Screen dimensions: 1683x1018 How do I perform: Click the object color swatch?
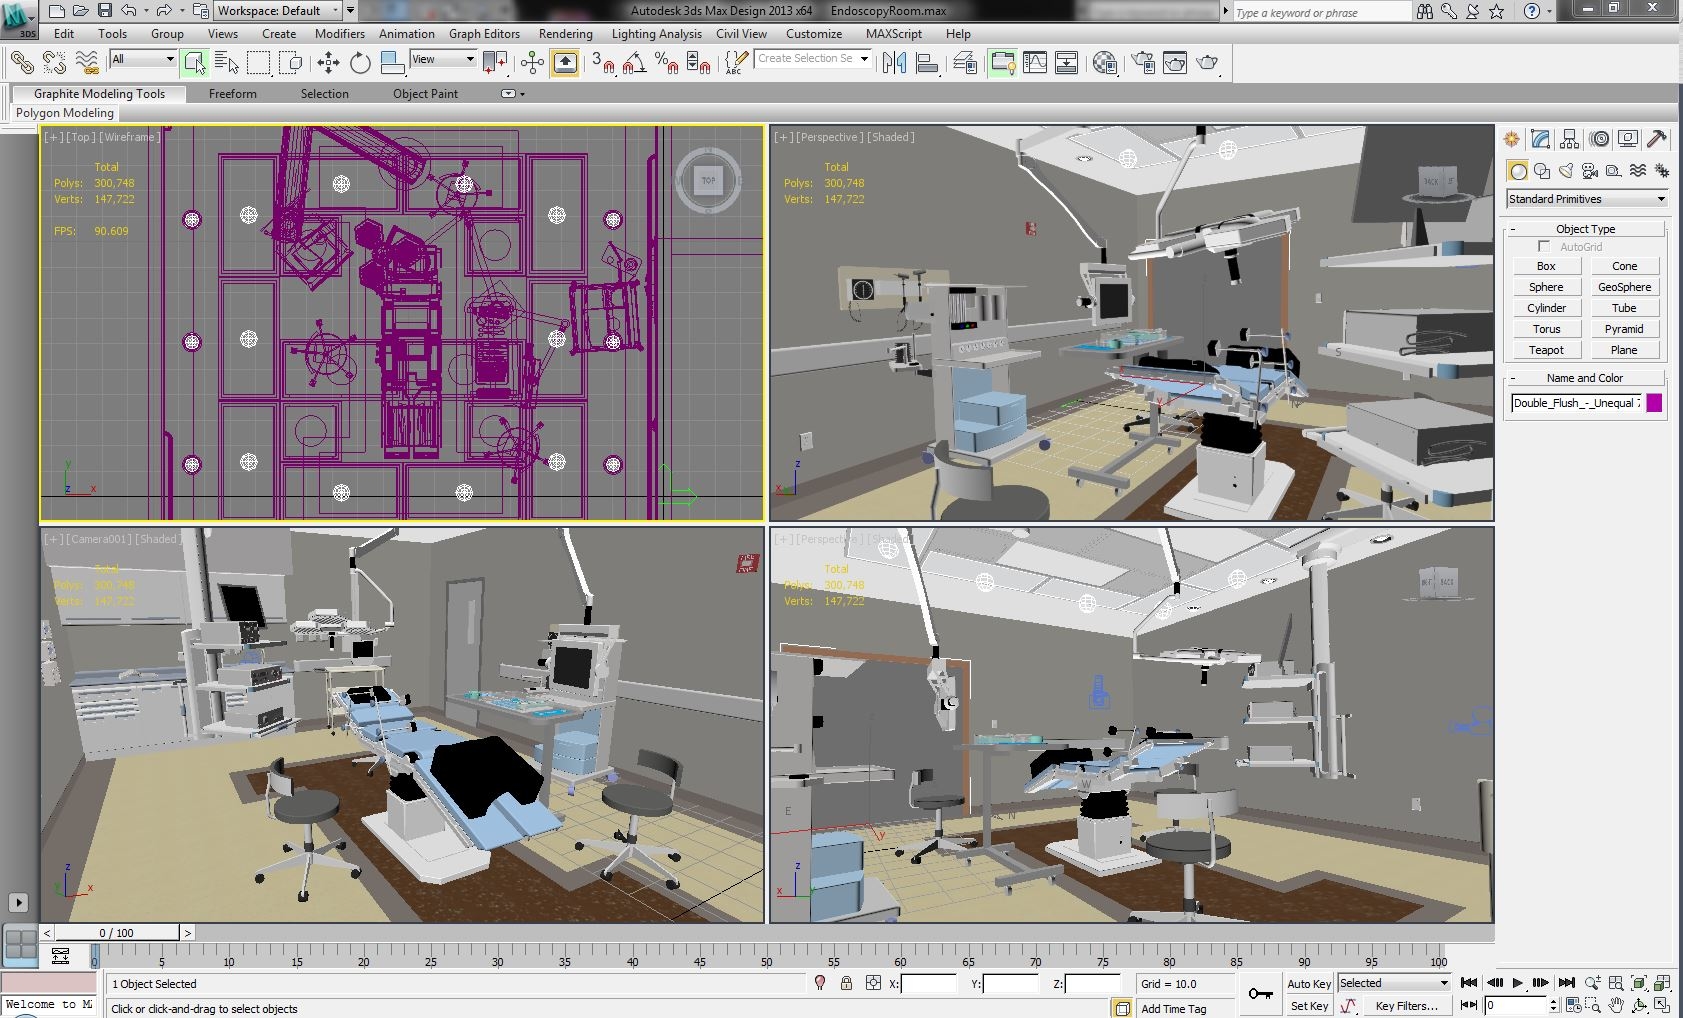coord(1656,402)
